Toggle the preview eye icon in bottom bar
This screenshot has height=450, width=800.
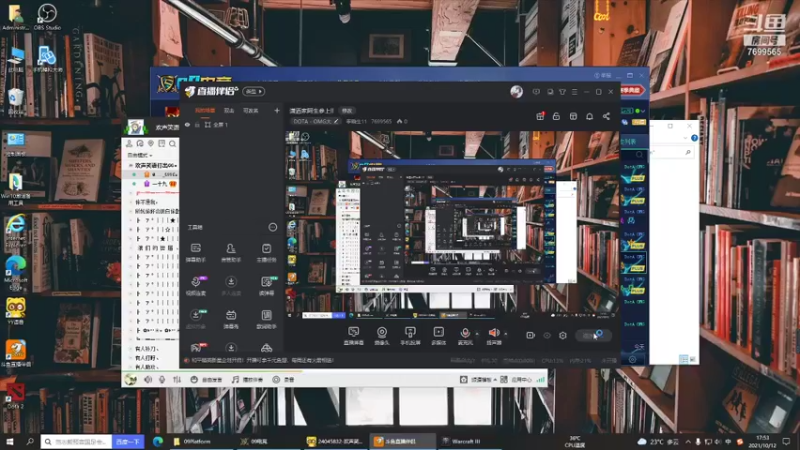(x=547, y=335)
